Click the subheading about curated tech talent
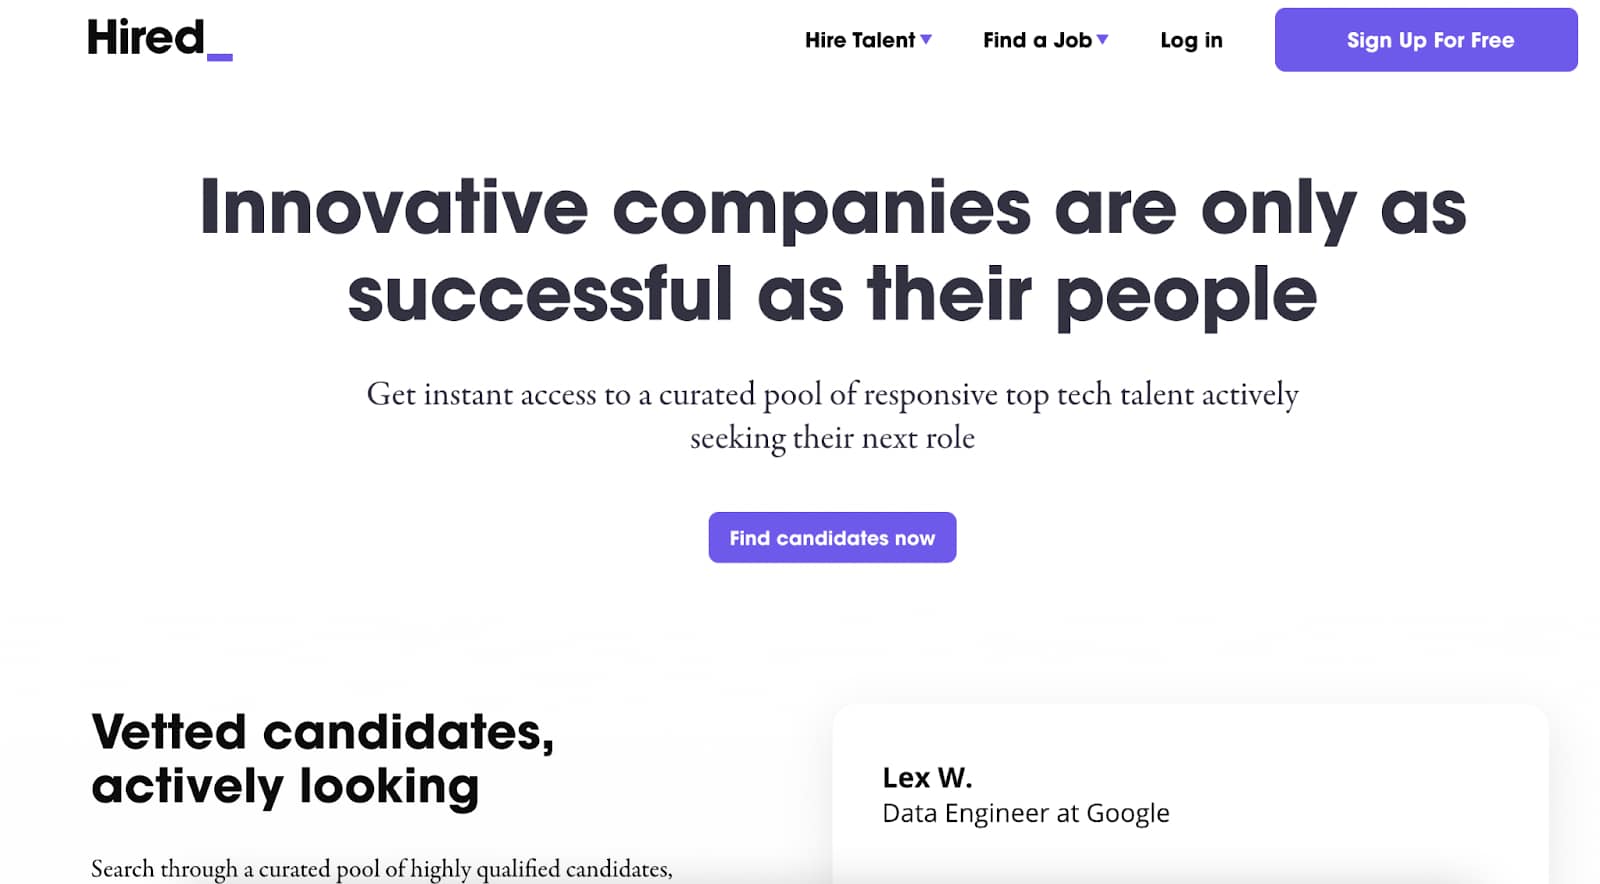This screenshot has height=884, width=1600. click(x=832, y=415)
